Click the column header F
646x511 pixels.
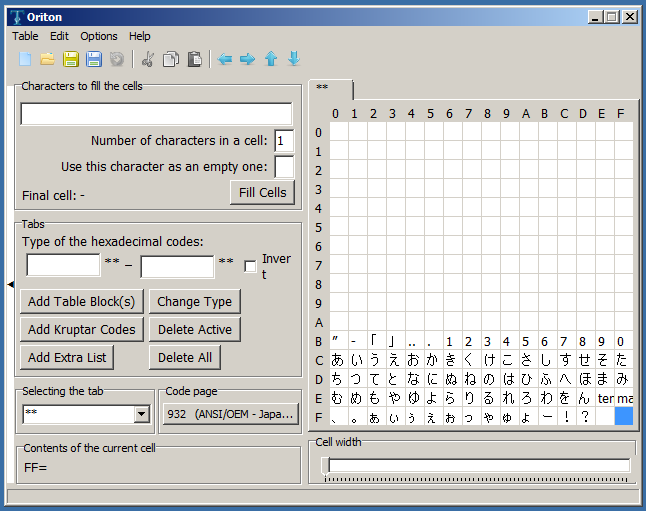(620, 114)
